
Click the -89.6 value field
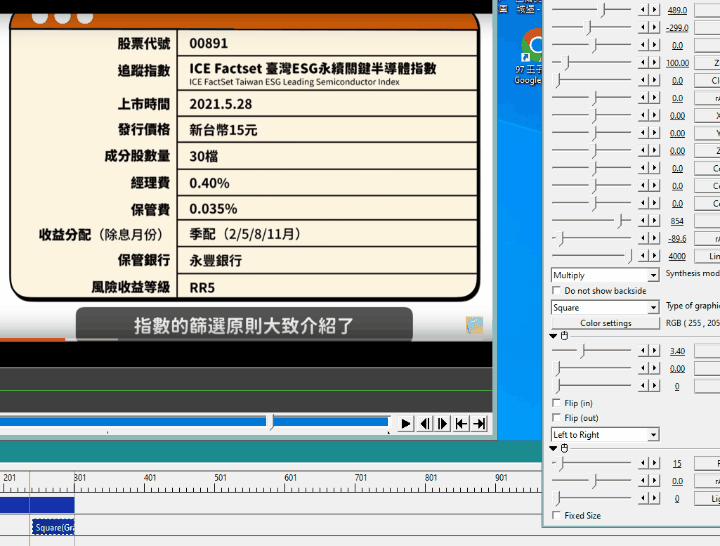click(677, 239)
